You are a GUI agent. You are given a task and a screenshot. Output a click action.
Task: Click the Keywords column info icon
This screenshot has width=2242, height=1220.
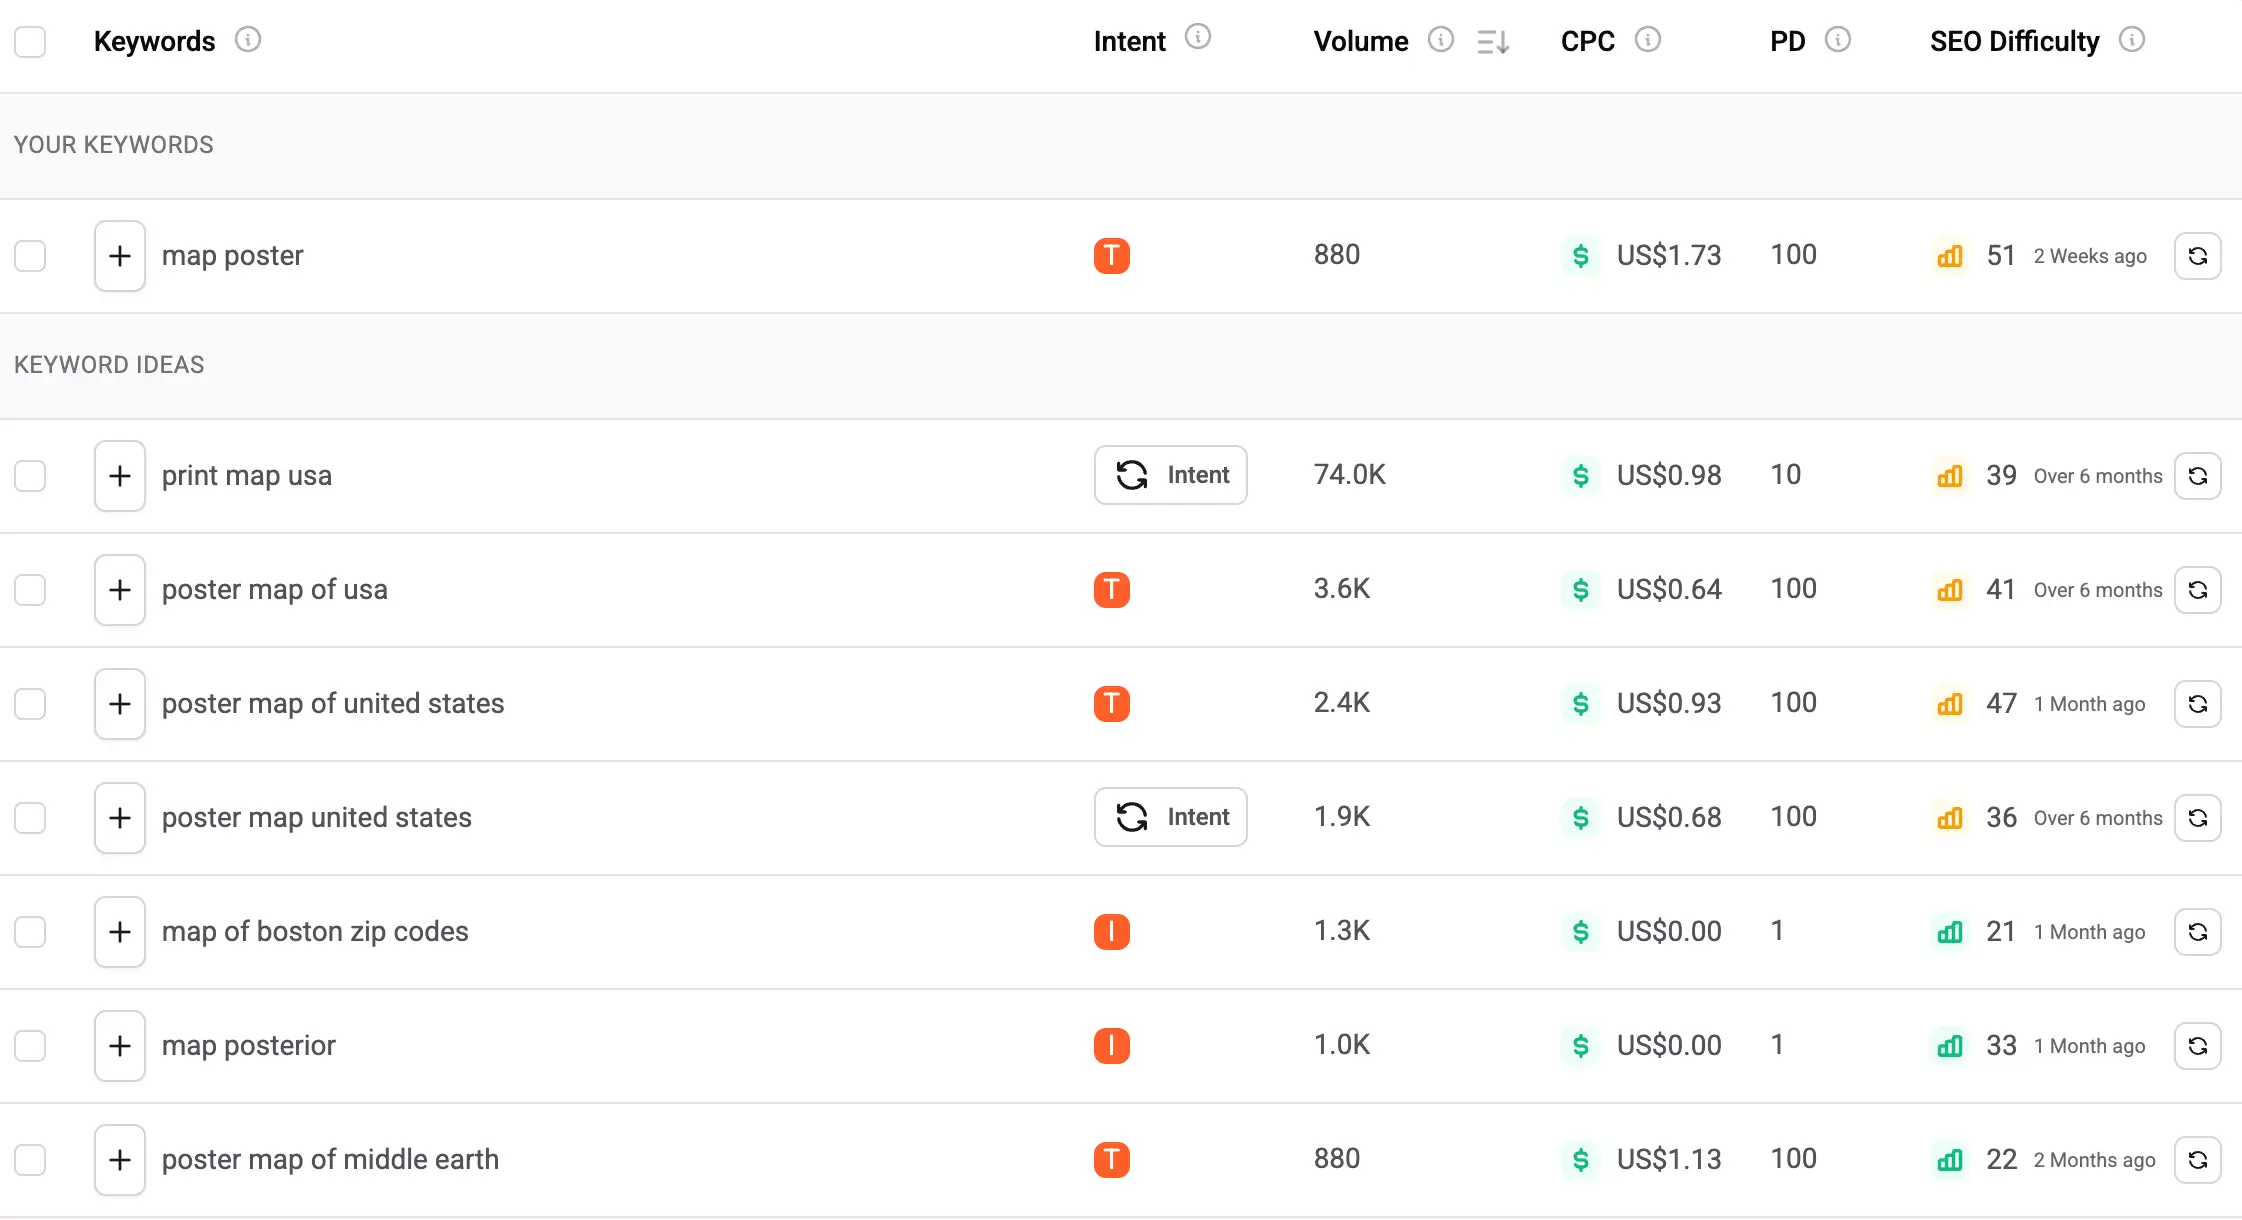click(247, 40)
